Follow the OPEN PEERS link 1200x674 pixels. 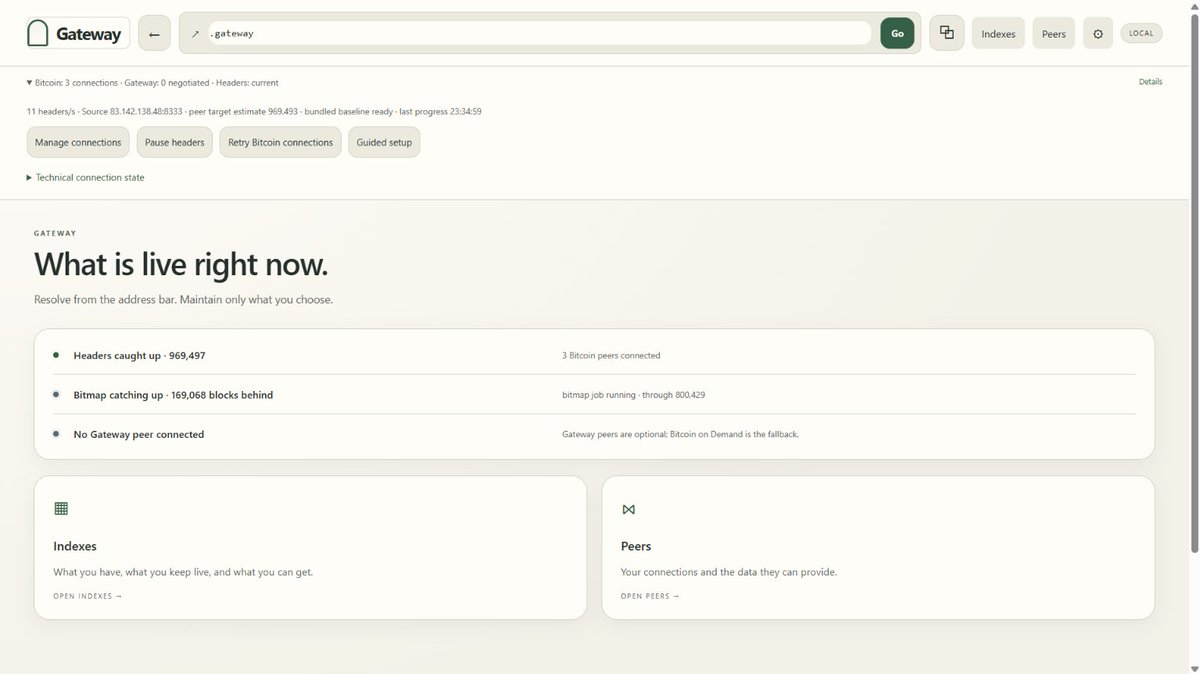point(650,596)
